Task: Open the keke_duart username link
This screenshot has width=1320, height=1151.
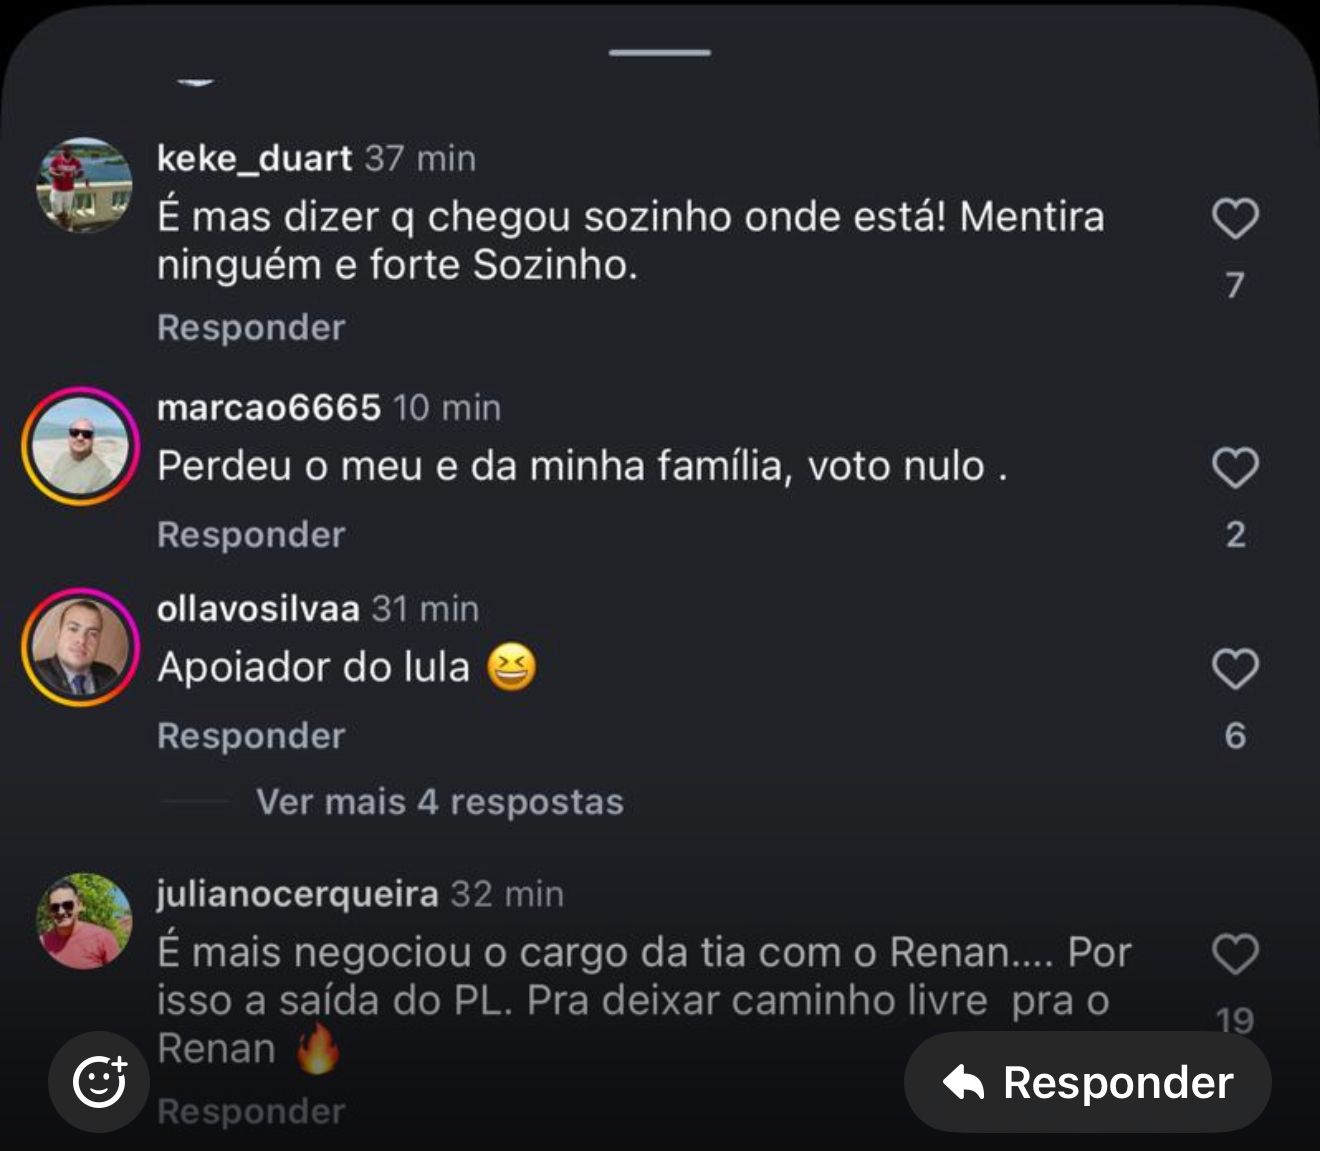Action: 254,158
